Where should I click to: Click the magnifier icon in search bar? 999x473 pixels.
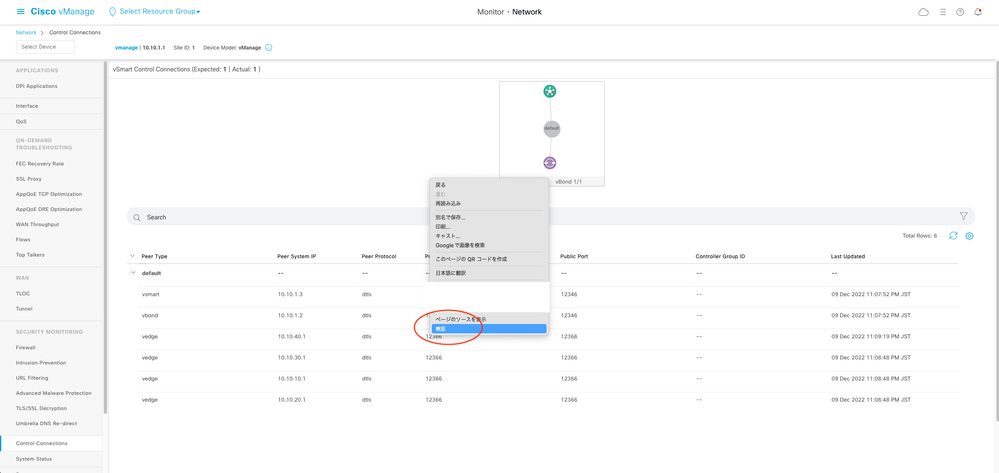coord(137,217)
